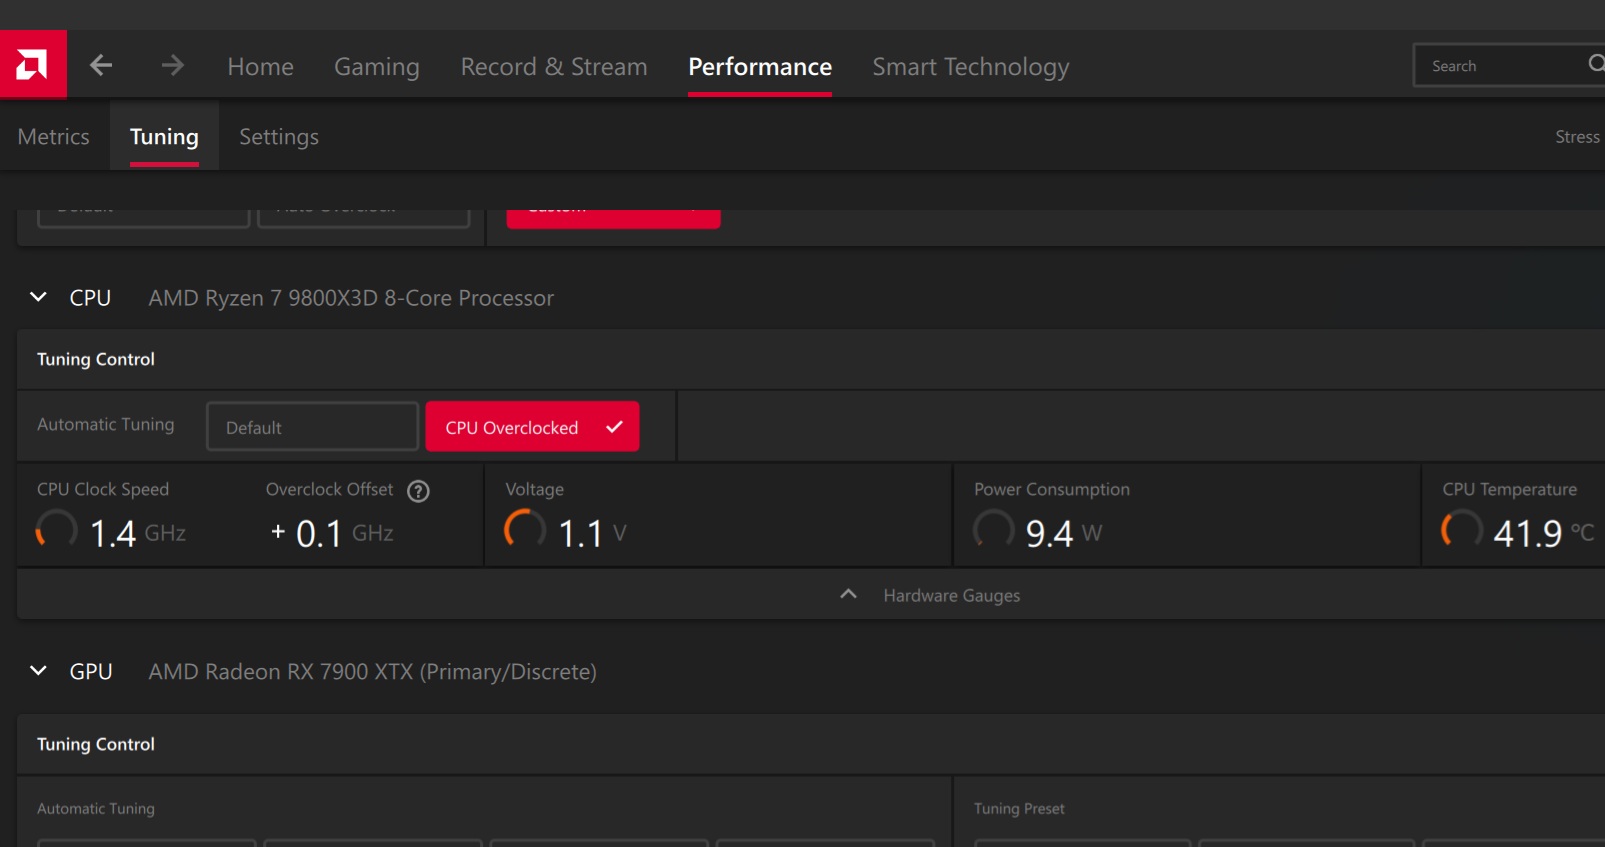Click the Voltage gauge dial

point(525,529)
